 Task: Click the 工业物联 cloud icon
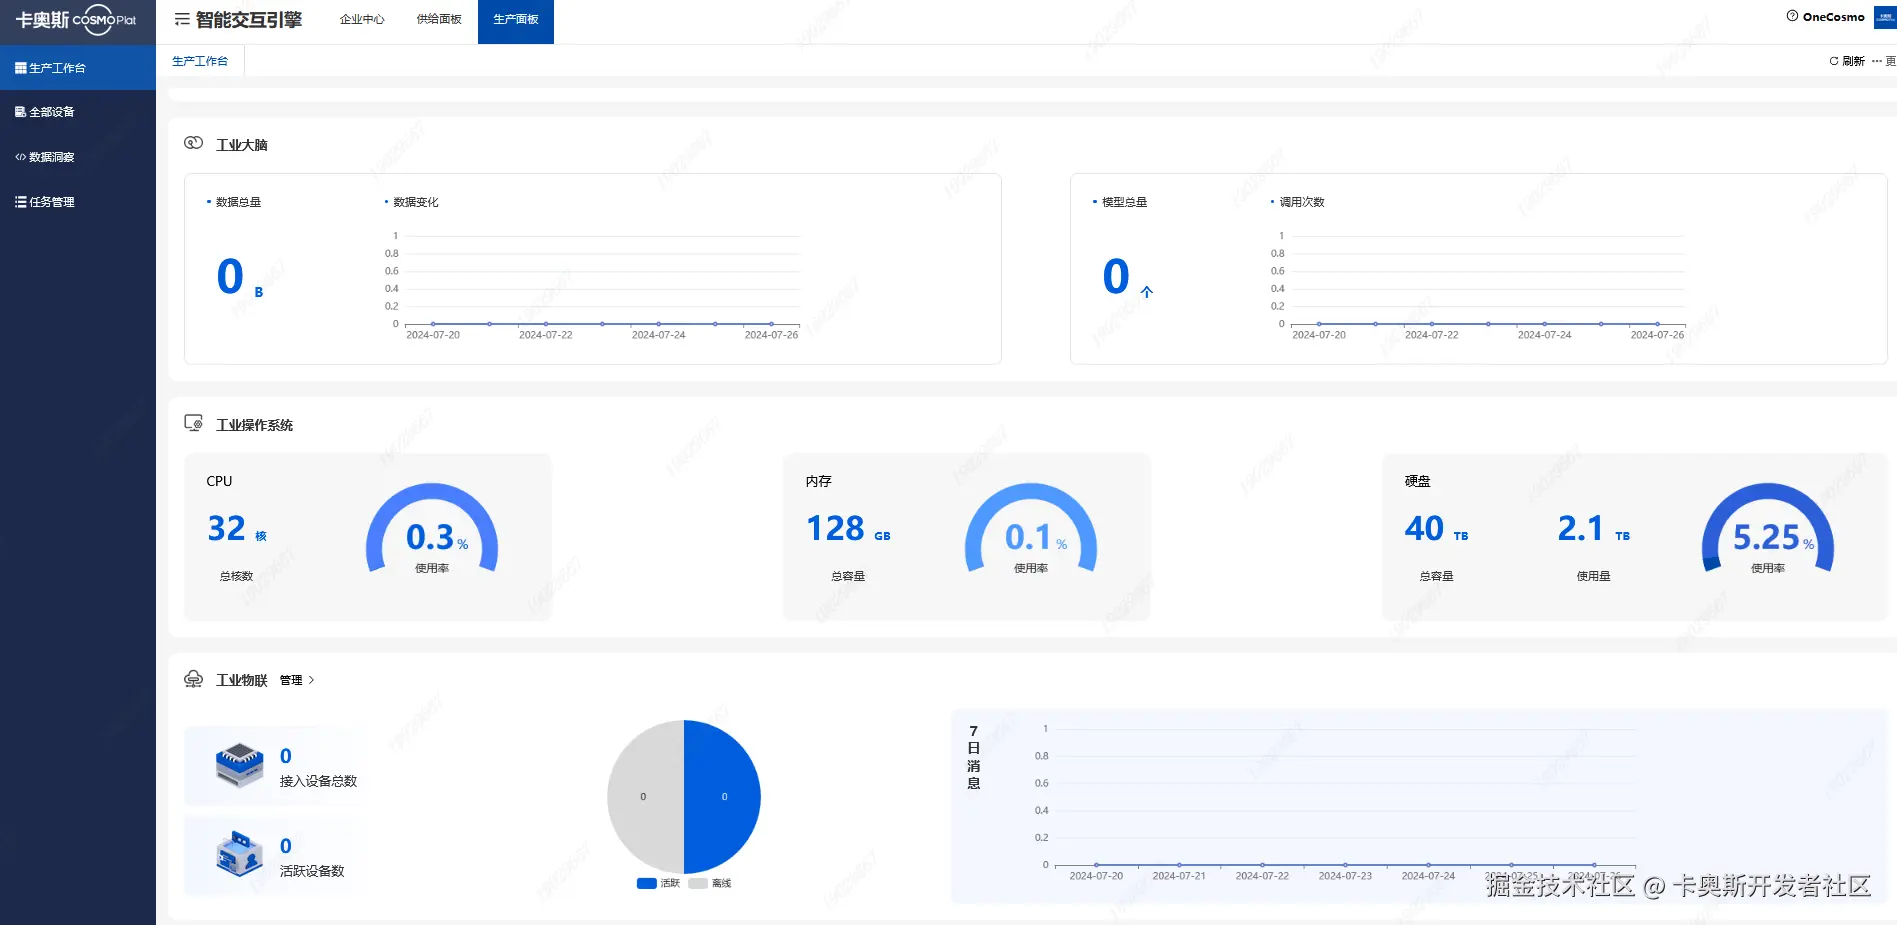pyautogui.click(x=193, y=679)
